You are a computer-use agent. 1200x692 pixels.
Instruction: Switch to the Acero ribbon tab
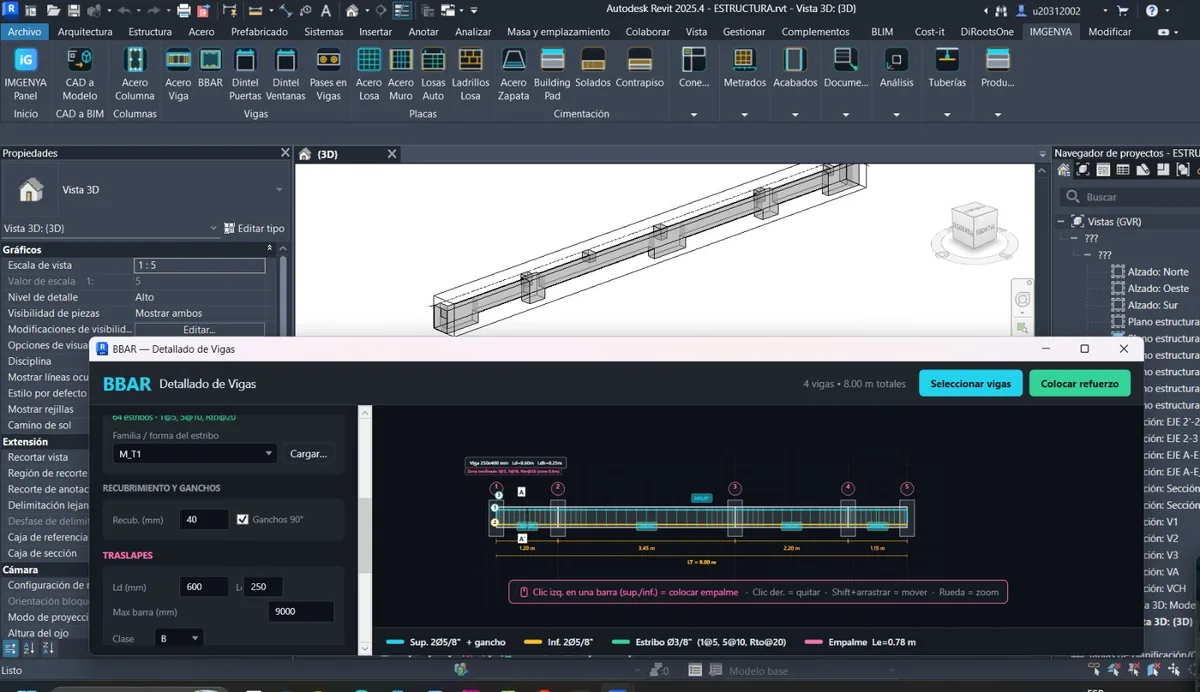(x=201, y=32)
